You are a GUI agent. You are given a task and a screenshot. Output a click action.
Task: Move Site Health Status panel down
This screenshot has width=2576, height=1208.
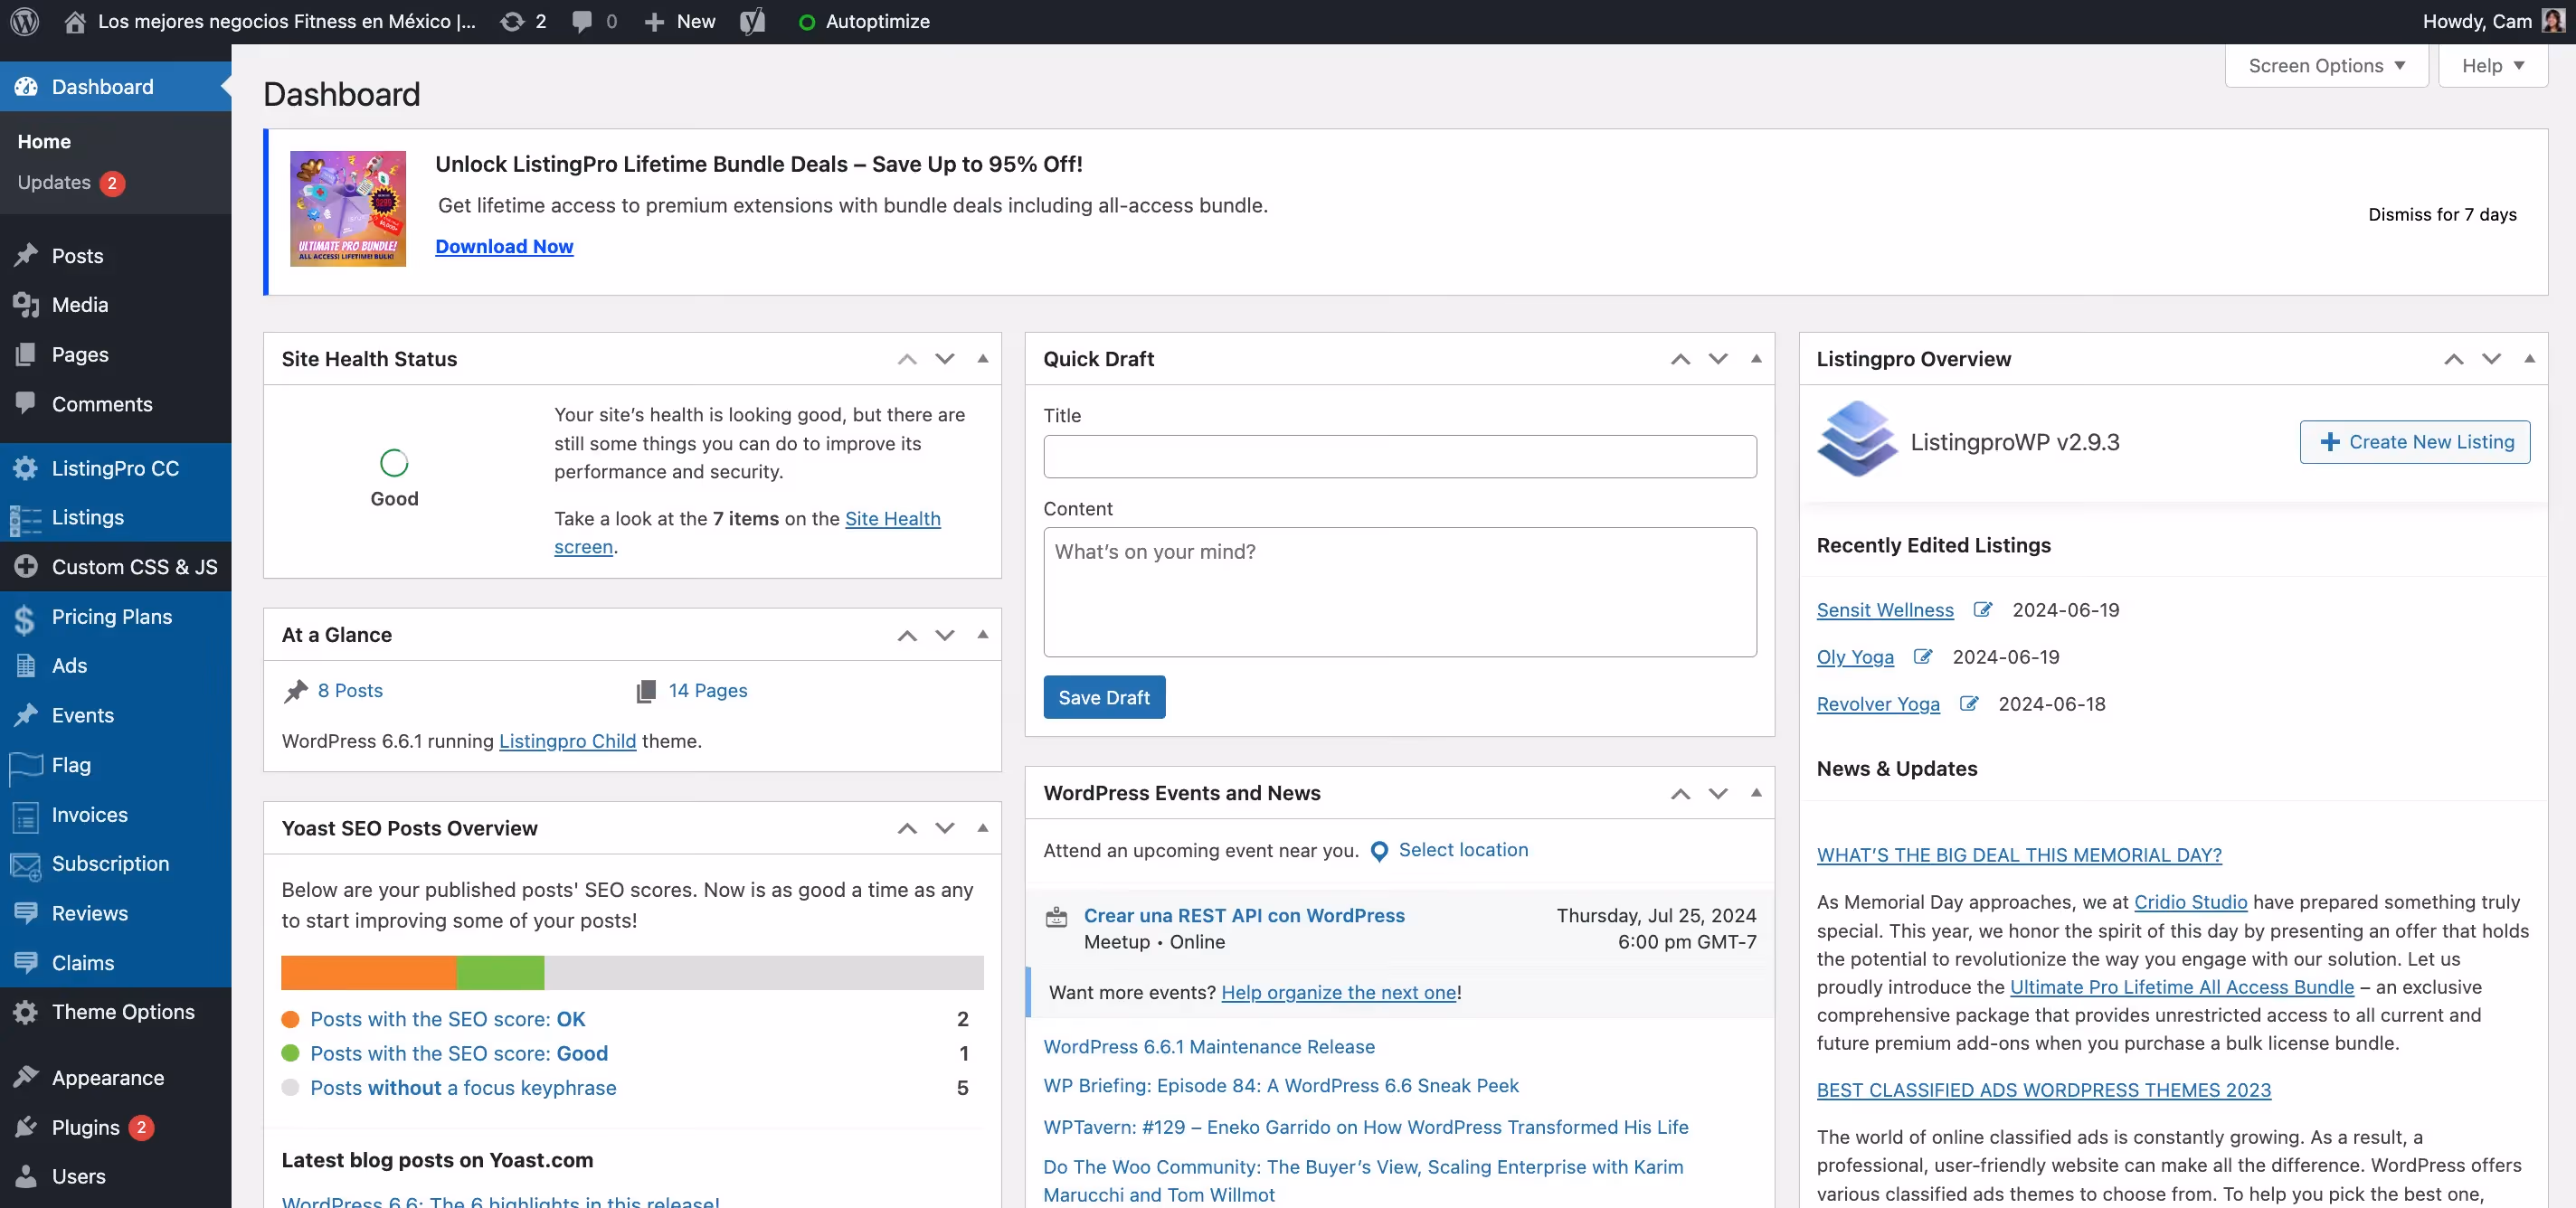pos(944,359)
